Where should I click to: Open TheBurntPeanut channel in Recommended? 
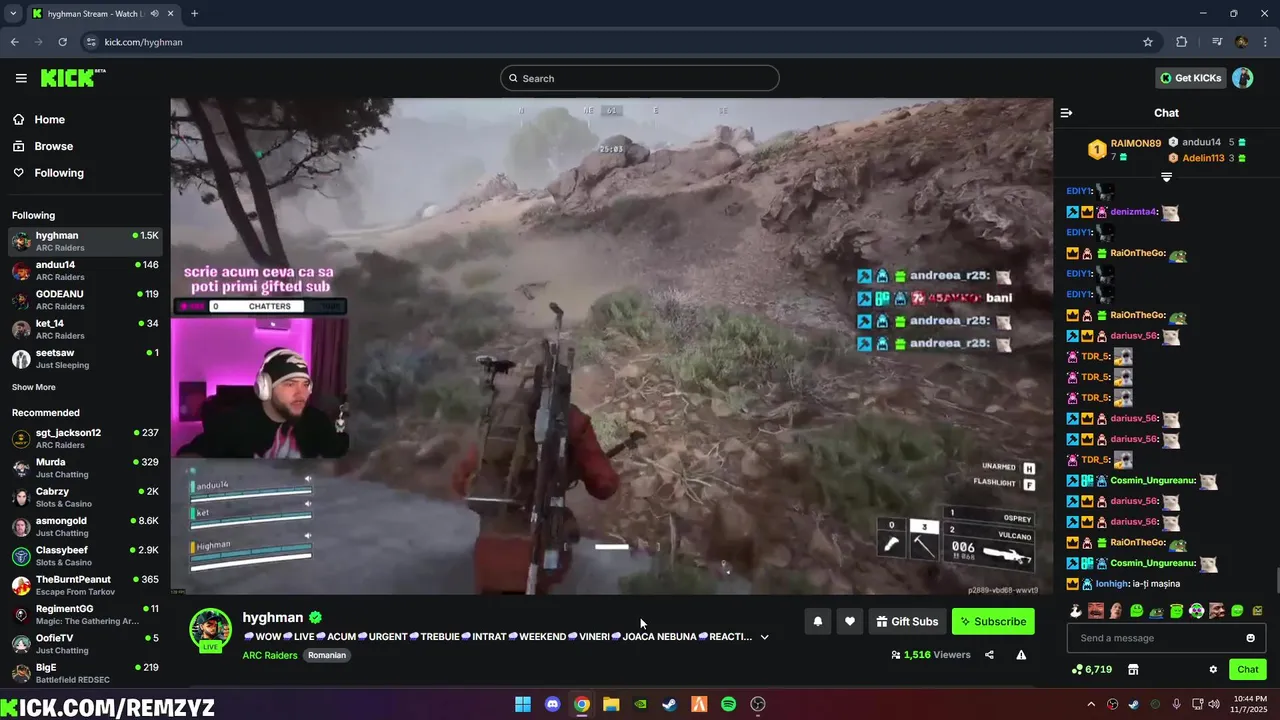tap(85, 585)
